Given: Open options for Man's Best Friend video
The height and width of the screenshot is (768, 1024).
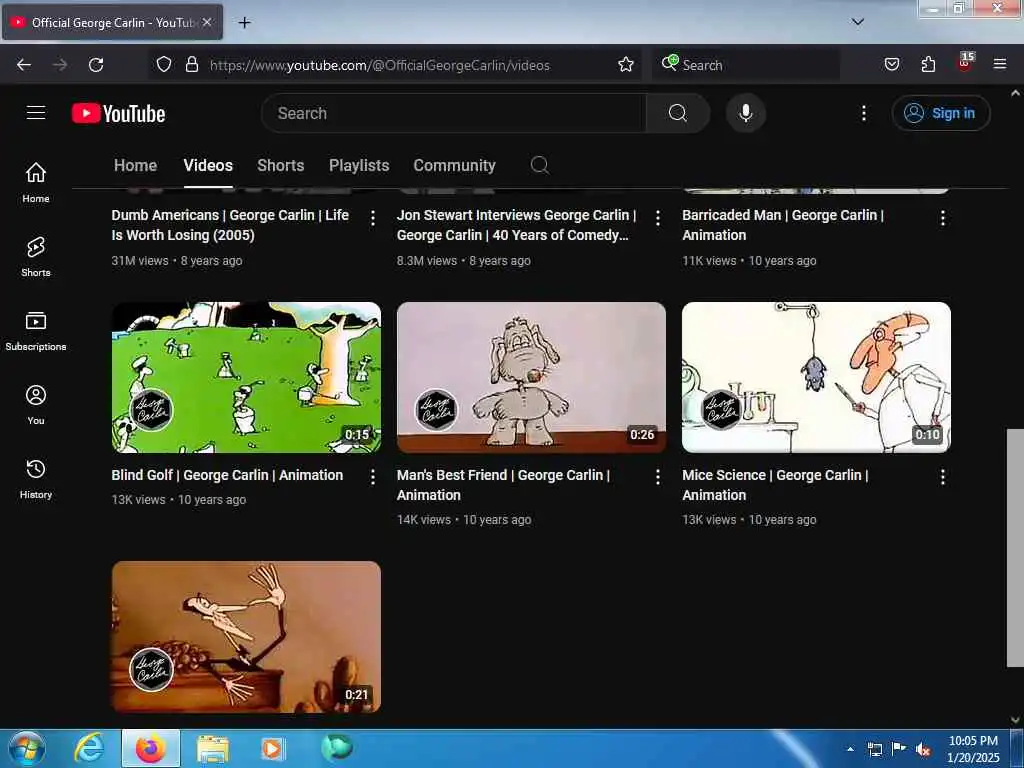Looking at the screenshot, I should [x=658, y=477].
